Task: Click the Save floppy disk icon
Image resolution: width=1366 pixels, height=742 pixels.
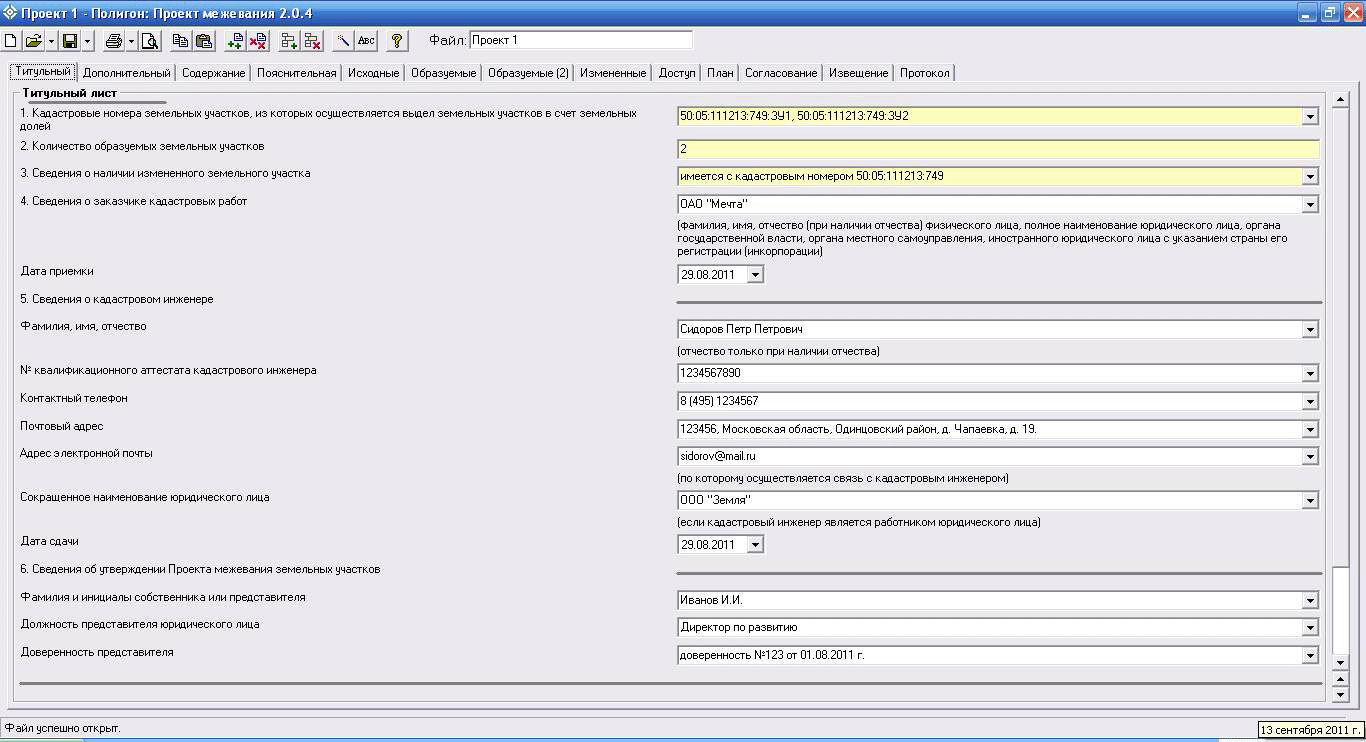Action: click(x=70, y=41)
